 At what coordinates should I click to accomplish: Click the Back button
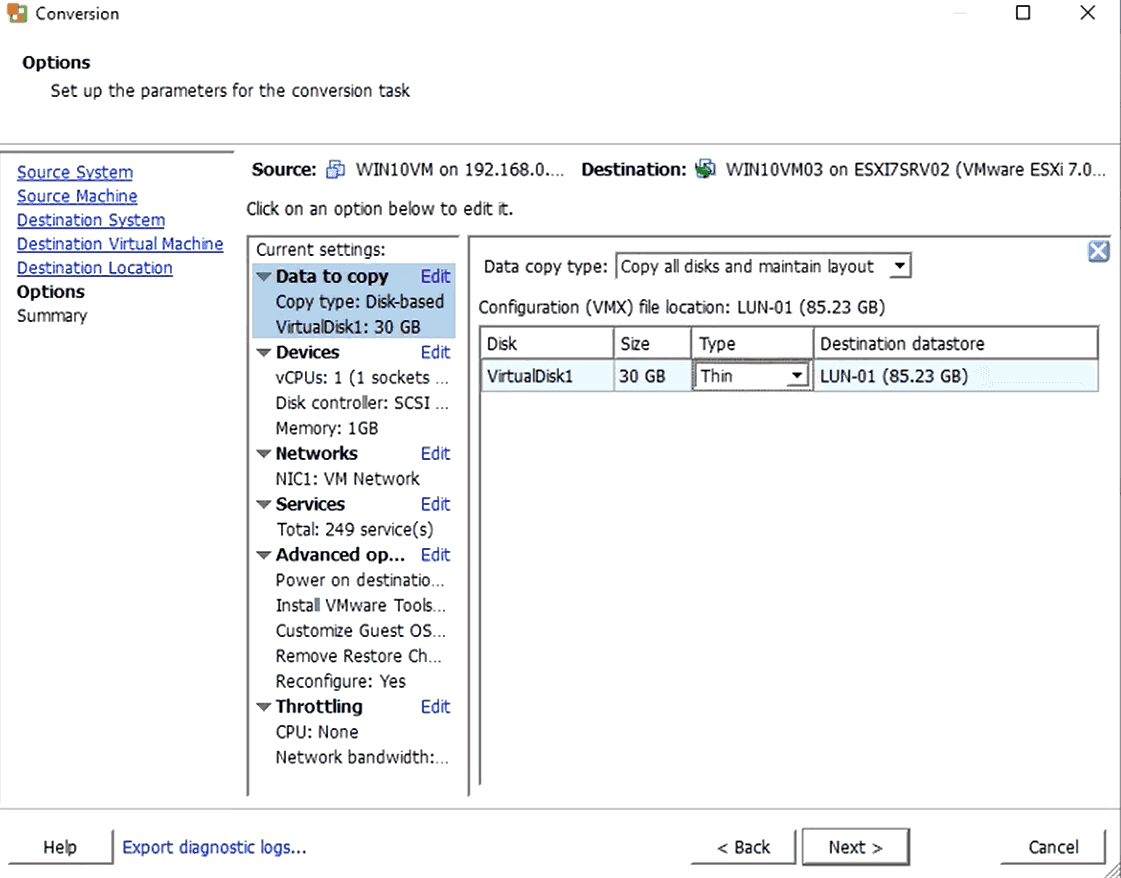tap(744, 847)
